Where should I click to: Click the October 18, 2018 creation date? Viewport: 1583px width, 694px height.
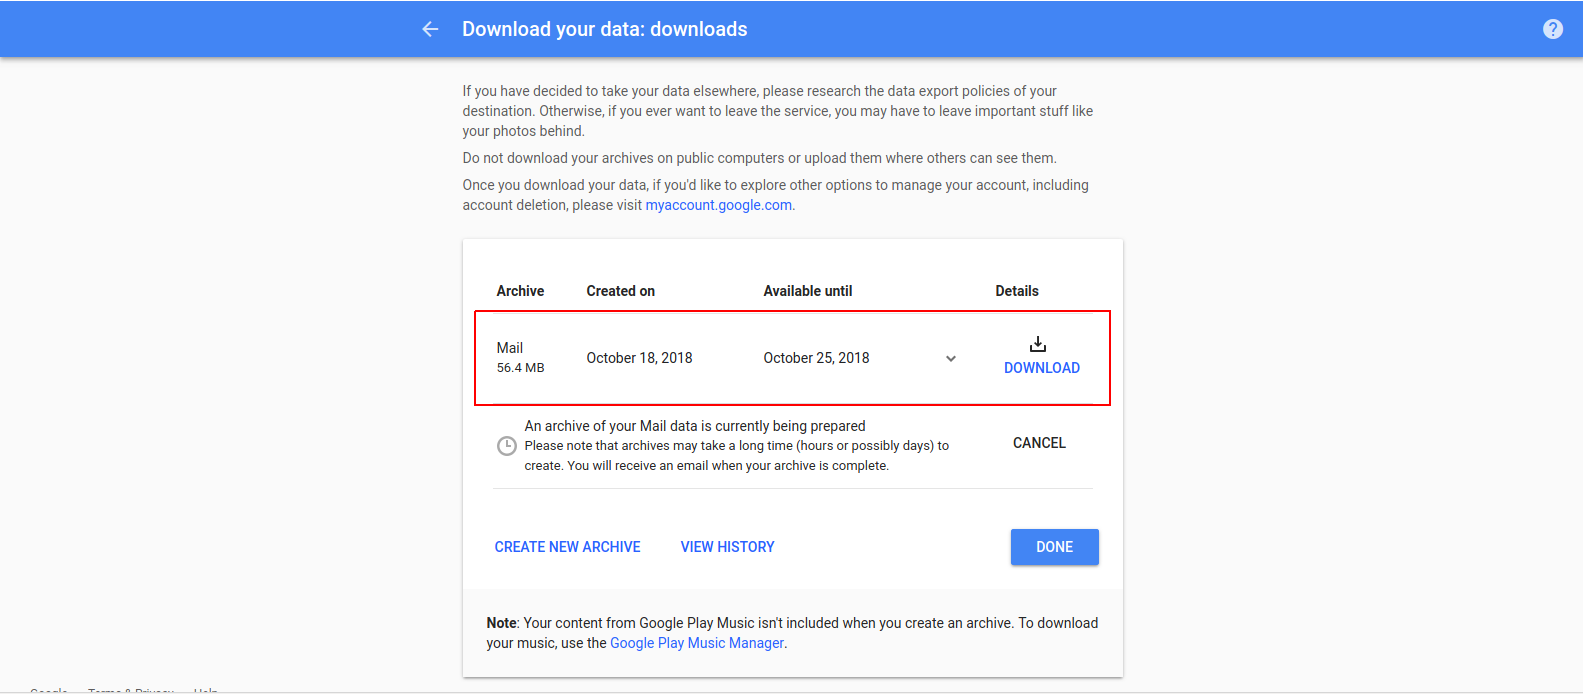pyautogui.click(x=639, y=358)
